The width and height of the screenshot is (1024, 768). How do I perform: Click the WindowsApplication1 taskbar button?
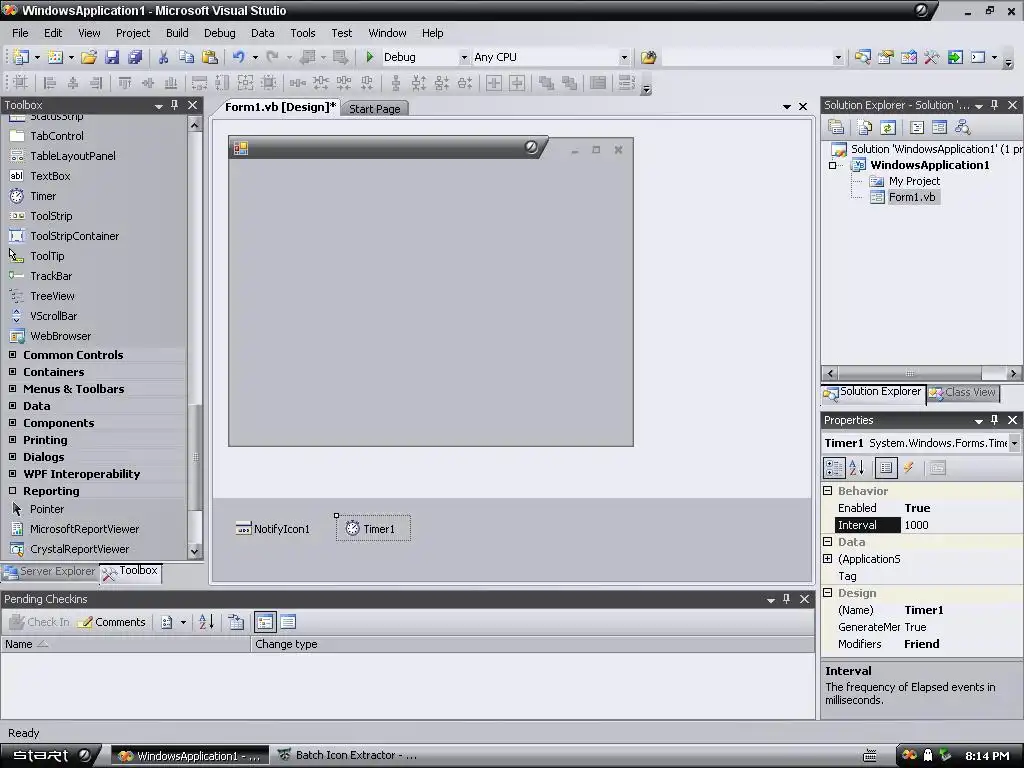(189, 756)
